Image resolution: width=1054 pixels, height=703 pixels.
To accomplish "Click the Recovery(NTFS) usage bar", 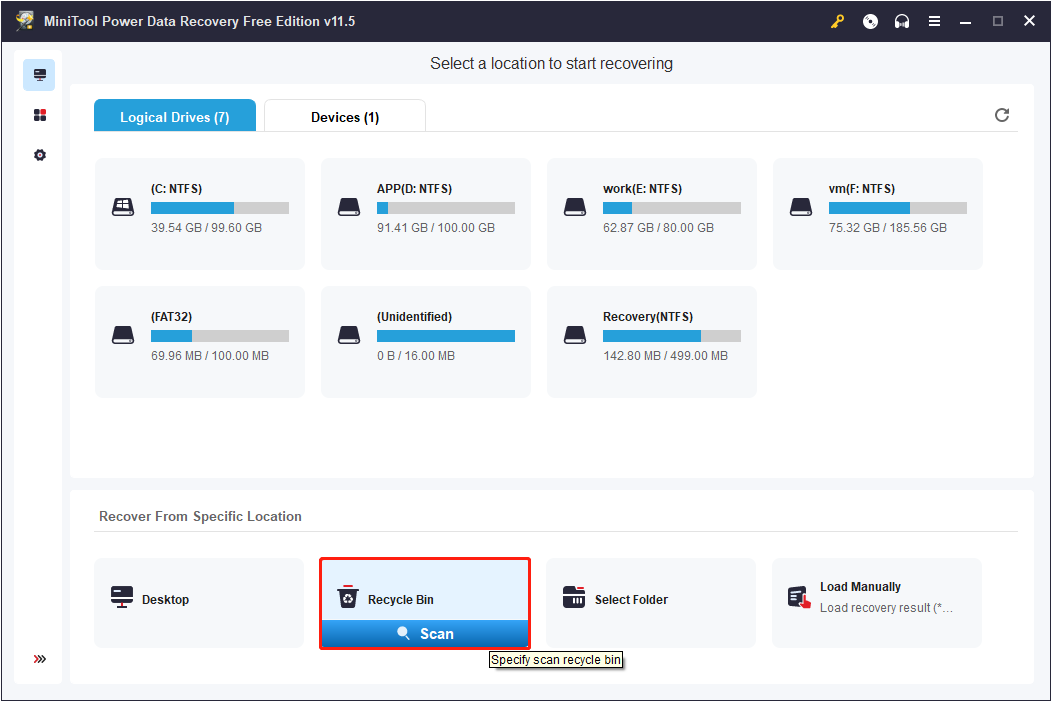I will [672, 336].
